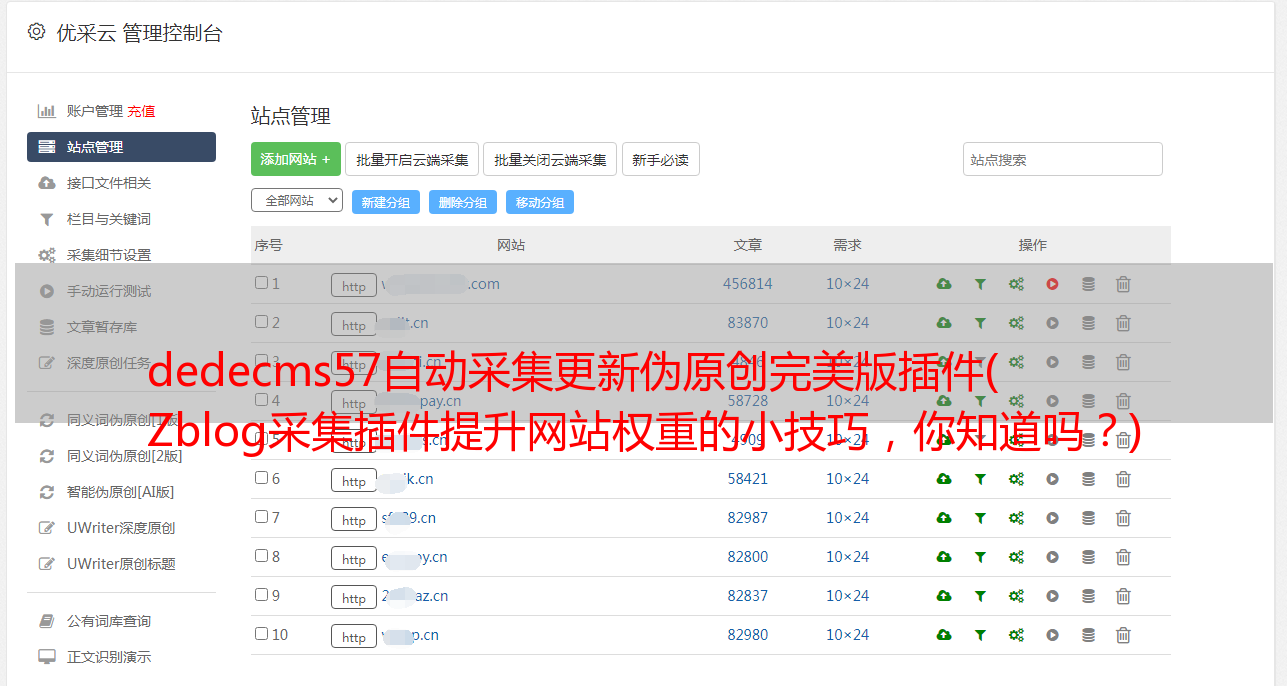Open the database icon in row 10
The height and width of the screenshot is (686, 1287).
[1088, 635]
